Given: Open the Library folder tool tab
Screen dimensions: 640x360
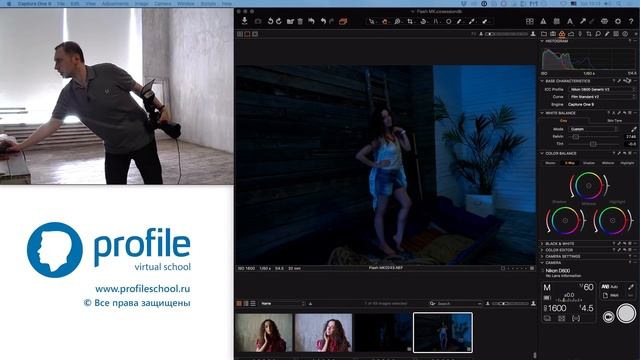Looking at the screenshot, I should tap(544, 34).
